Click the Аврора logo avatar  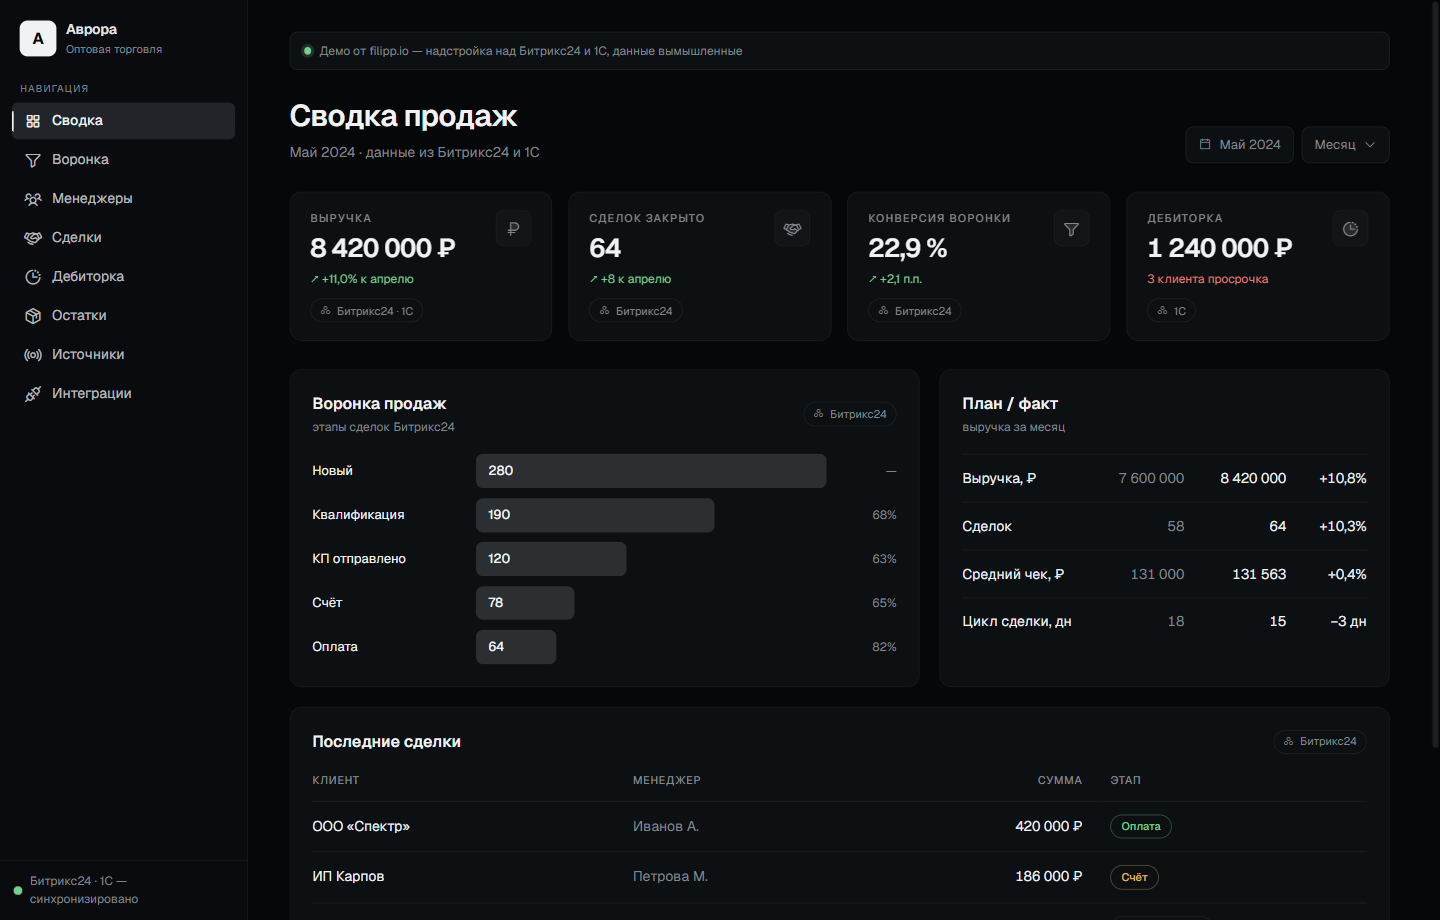point(38,38)
